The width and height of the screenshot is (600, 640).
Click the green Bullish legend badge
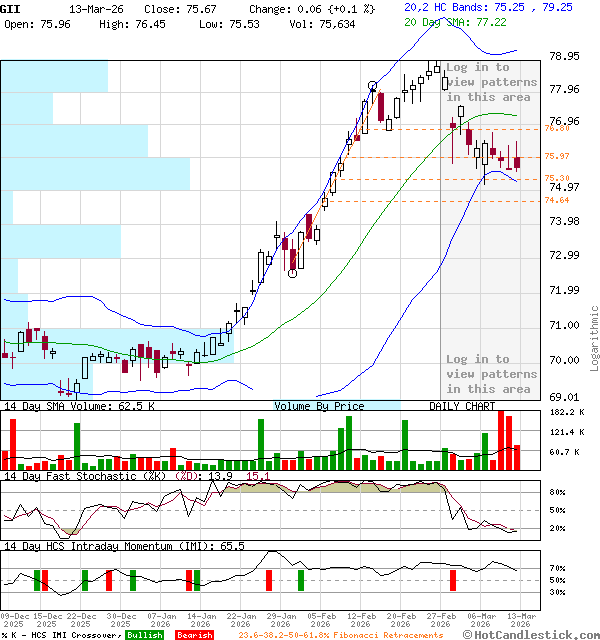145,635
